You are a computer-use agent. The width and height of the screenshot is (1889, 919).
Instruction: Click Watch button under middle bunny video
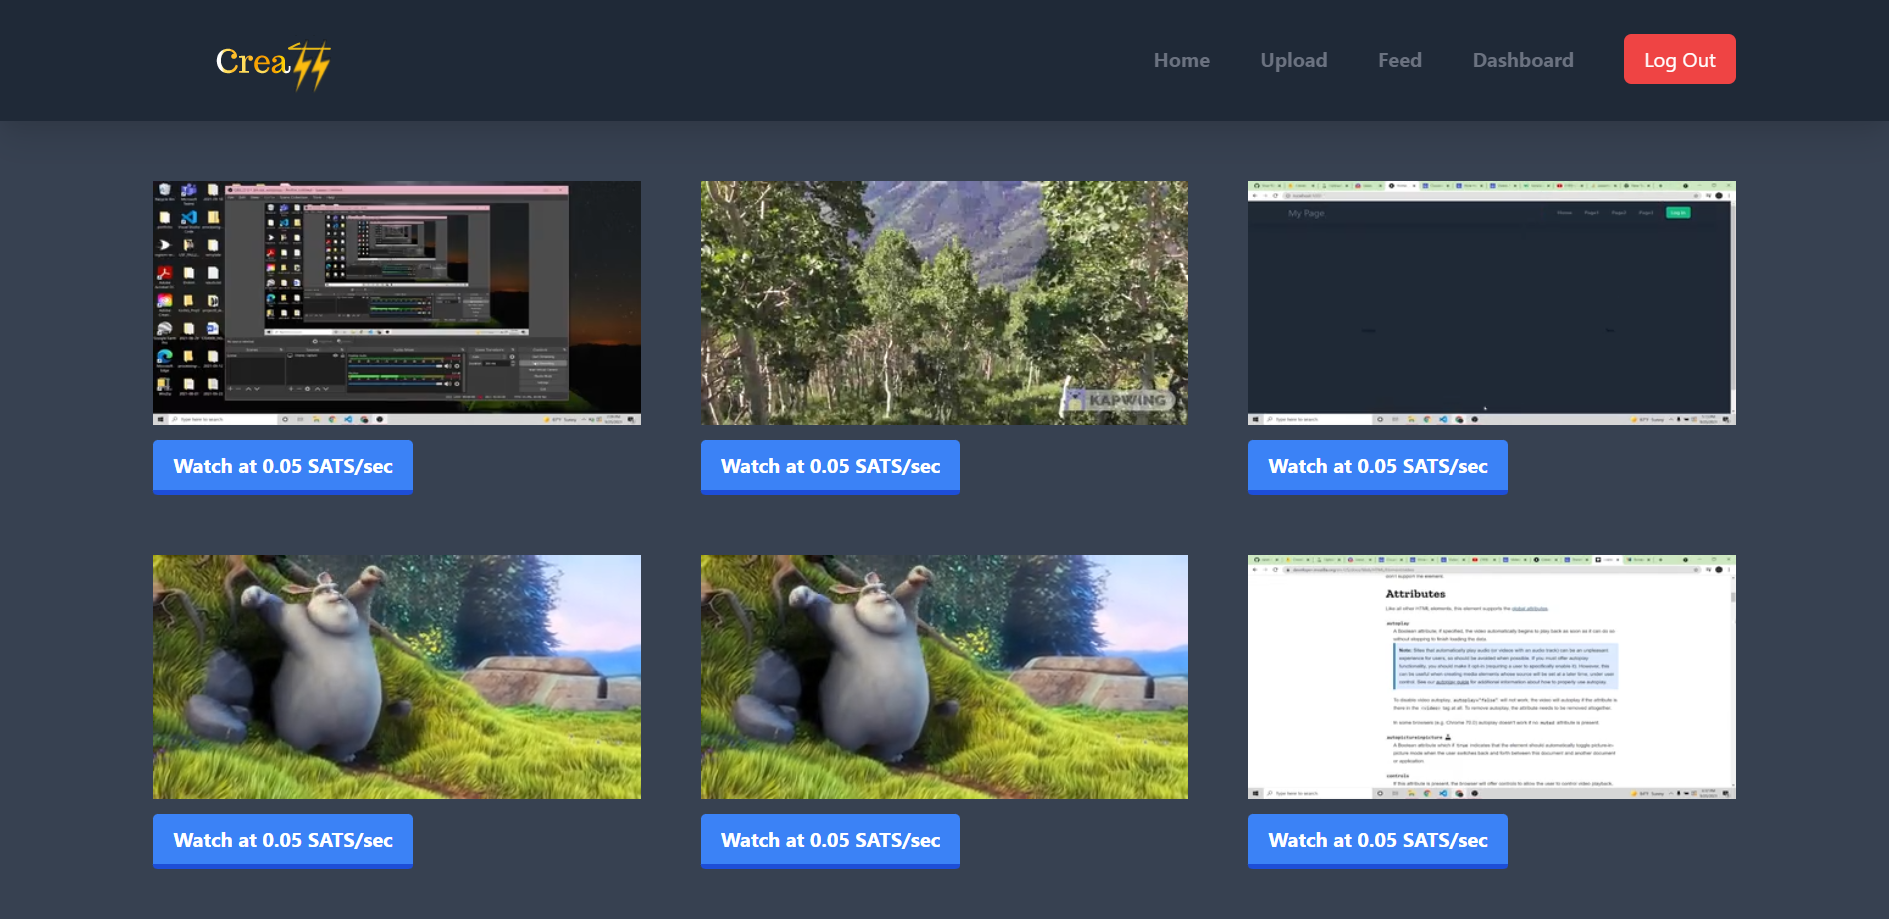pos(830,841)
